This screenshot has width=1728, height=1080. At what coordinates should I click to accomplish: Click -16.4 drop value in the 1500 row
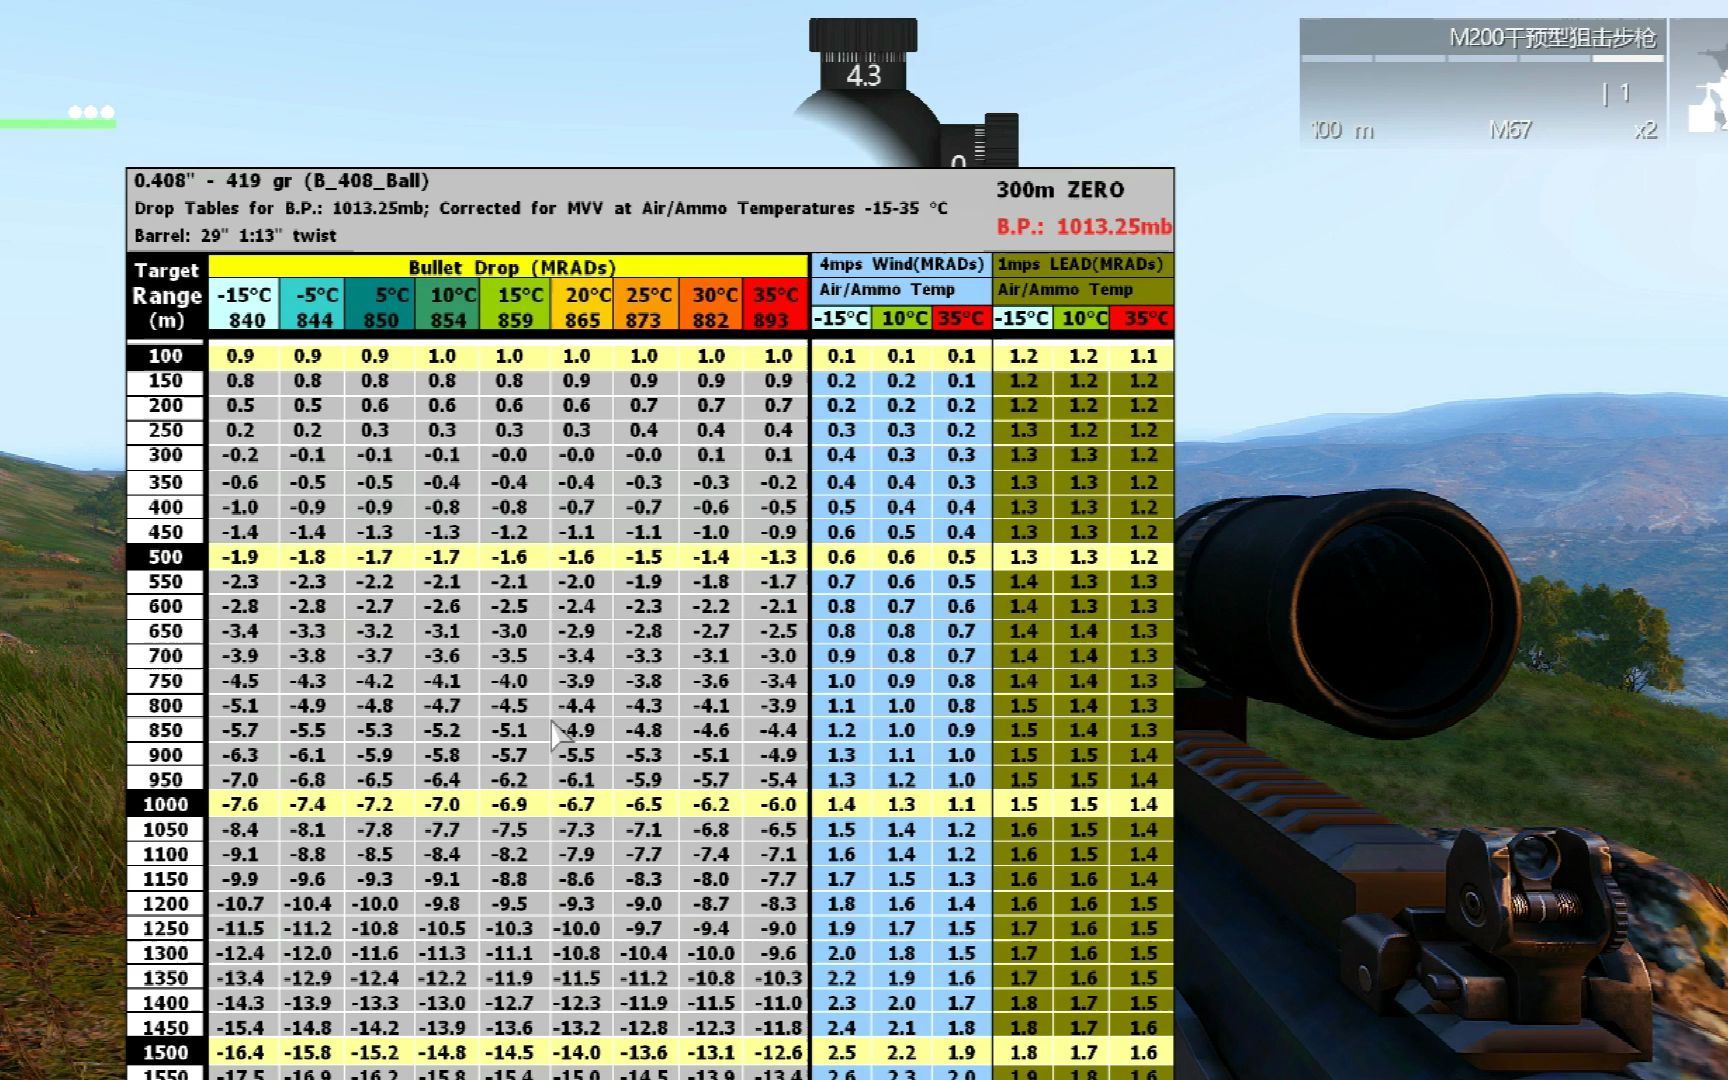240,1053
